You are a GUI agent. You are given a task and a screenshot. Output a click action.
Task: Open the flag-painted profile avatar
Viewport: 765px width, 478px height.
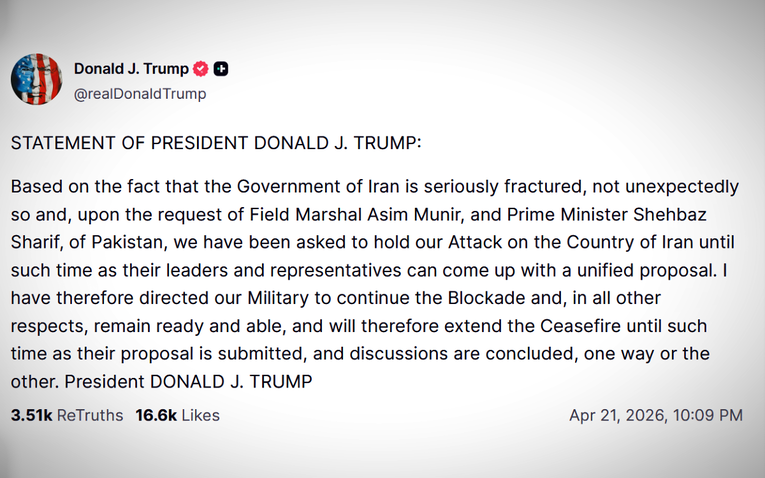(x=37, y=79)
